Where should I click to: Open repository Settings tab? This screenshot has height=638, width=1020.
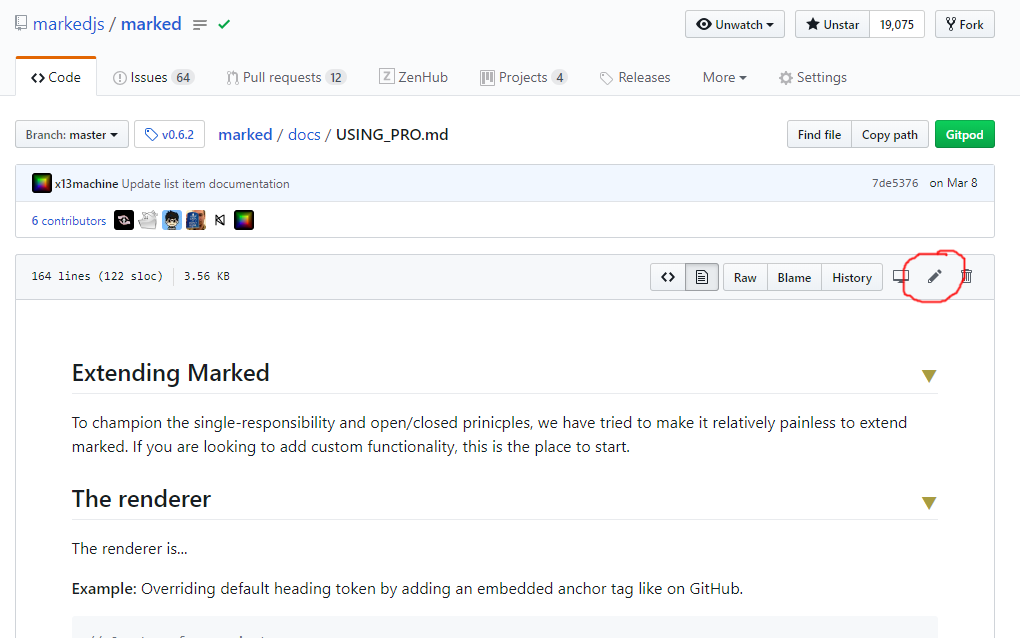pyautogui.click(x=812, y=77)
